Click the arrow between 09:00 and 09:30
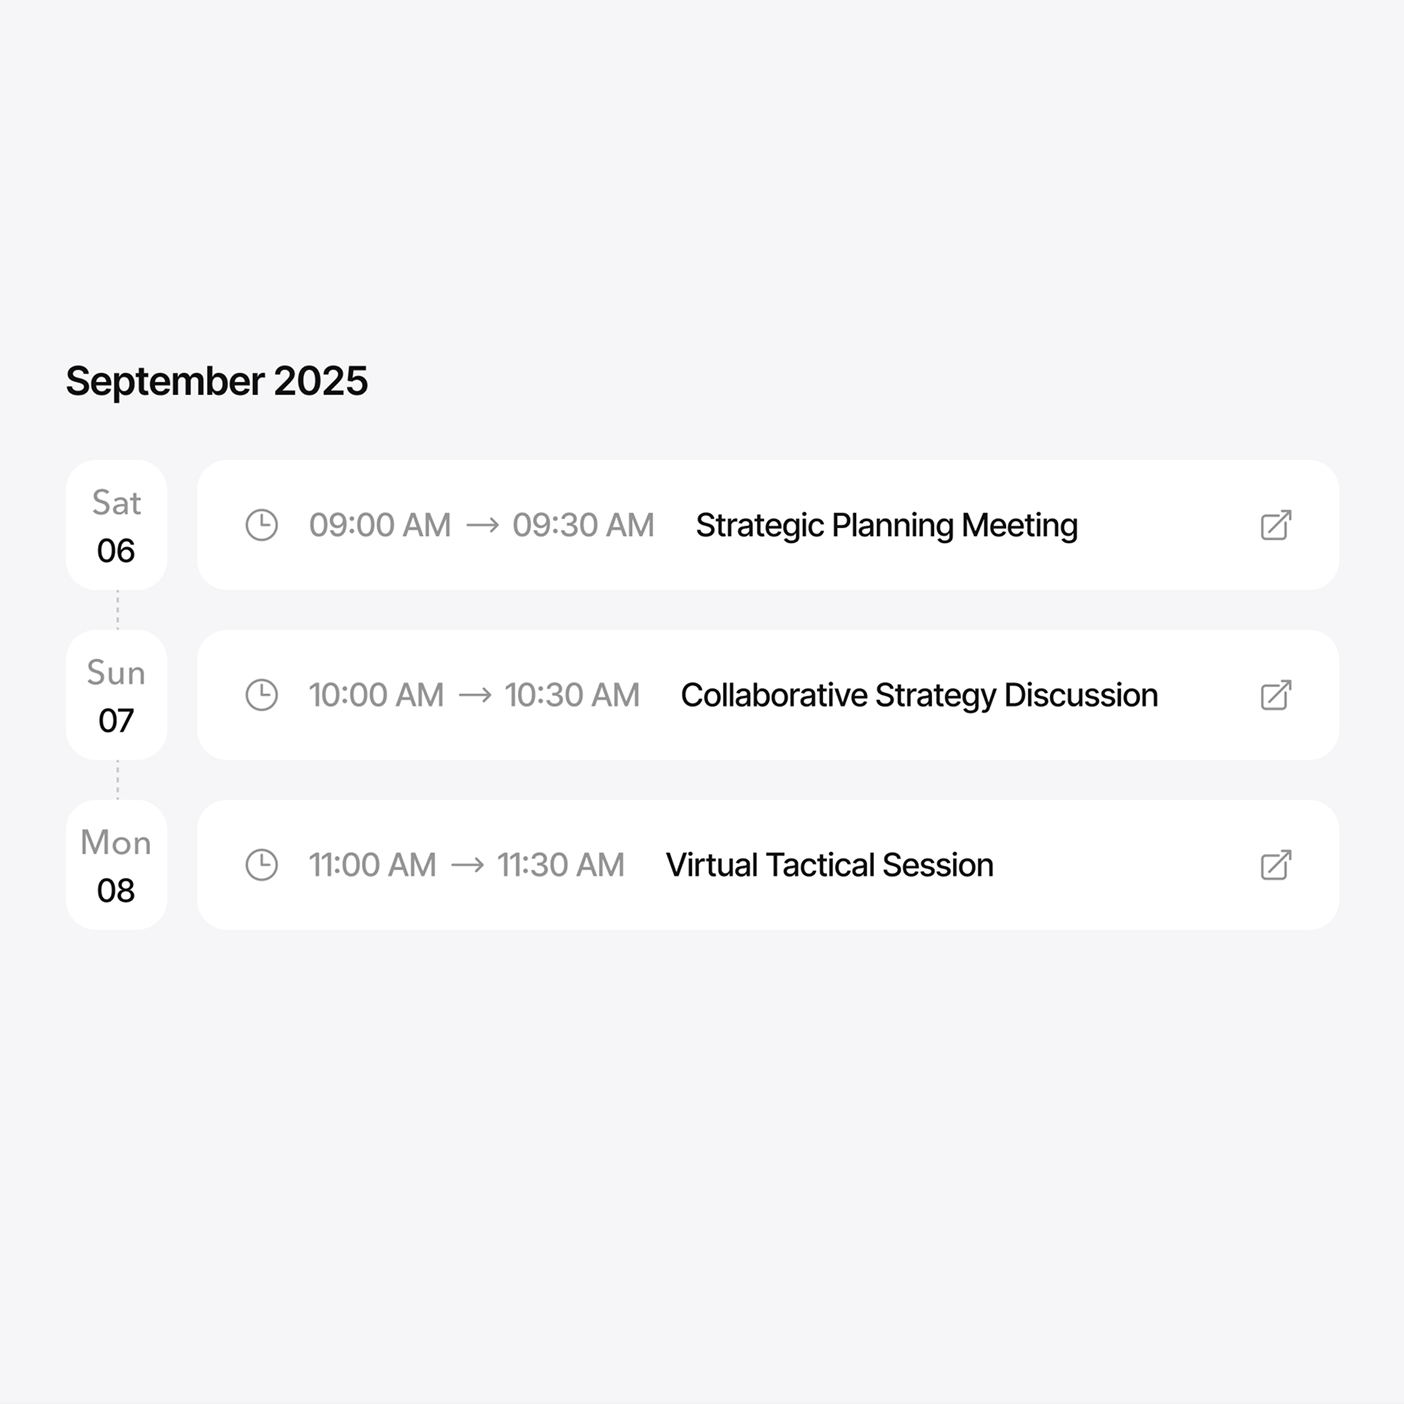 (x=483, y=525)
